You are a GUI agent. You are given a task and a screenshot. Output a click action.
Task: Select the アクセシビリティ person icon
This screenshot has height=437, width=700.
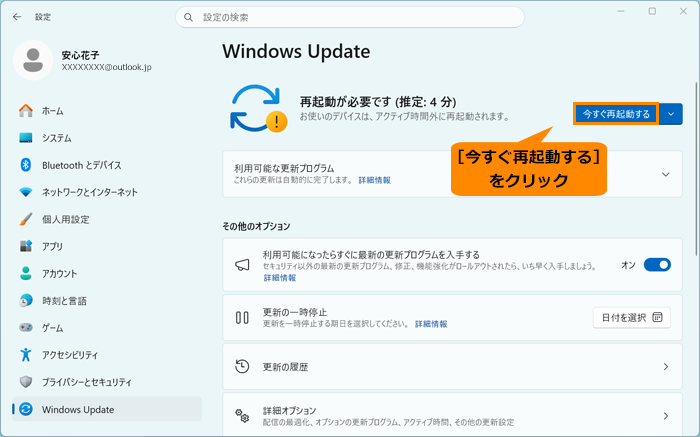coord(26,355)
